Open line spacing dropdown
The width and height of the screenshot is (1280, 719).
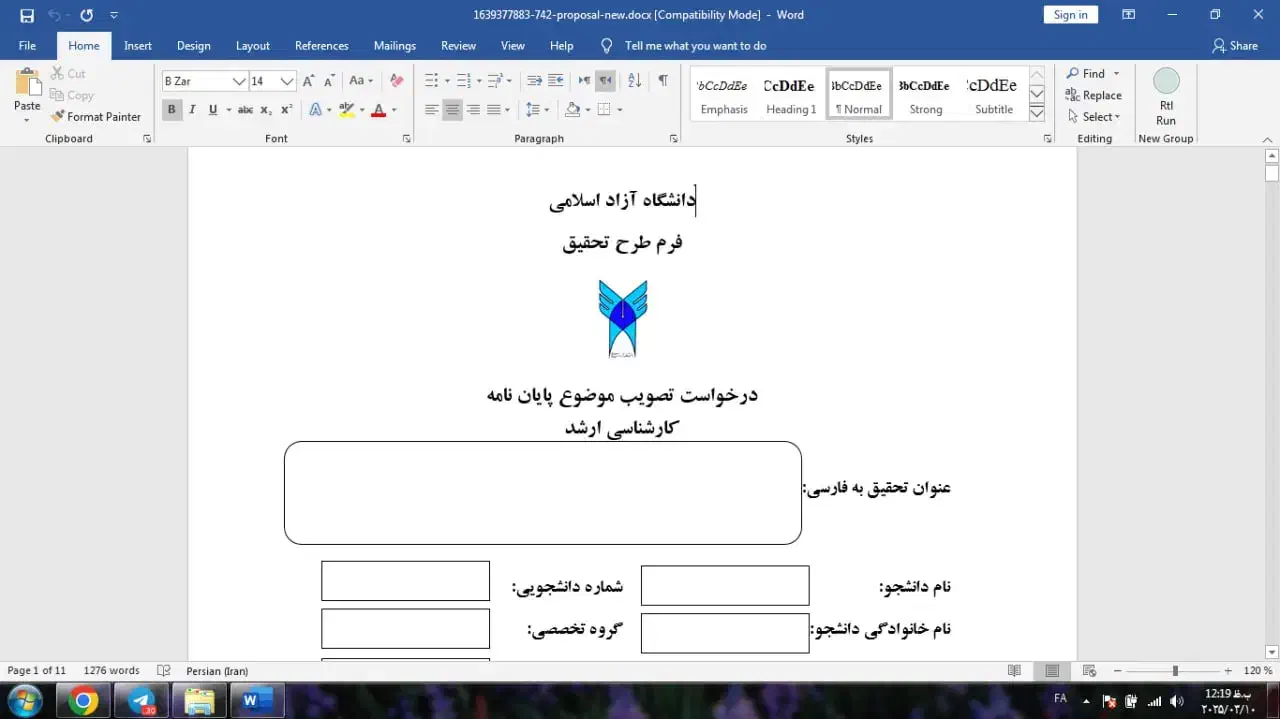tap(538, 110)
